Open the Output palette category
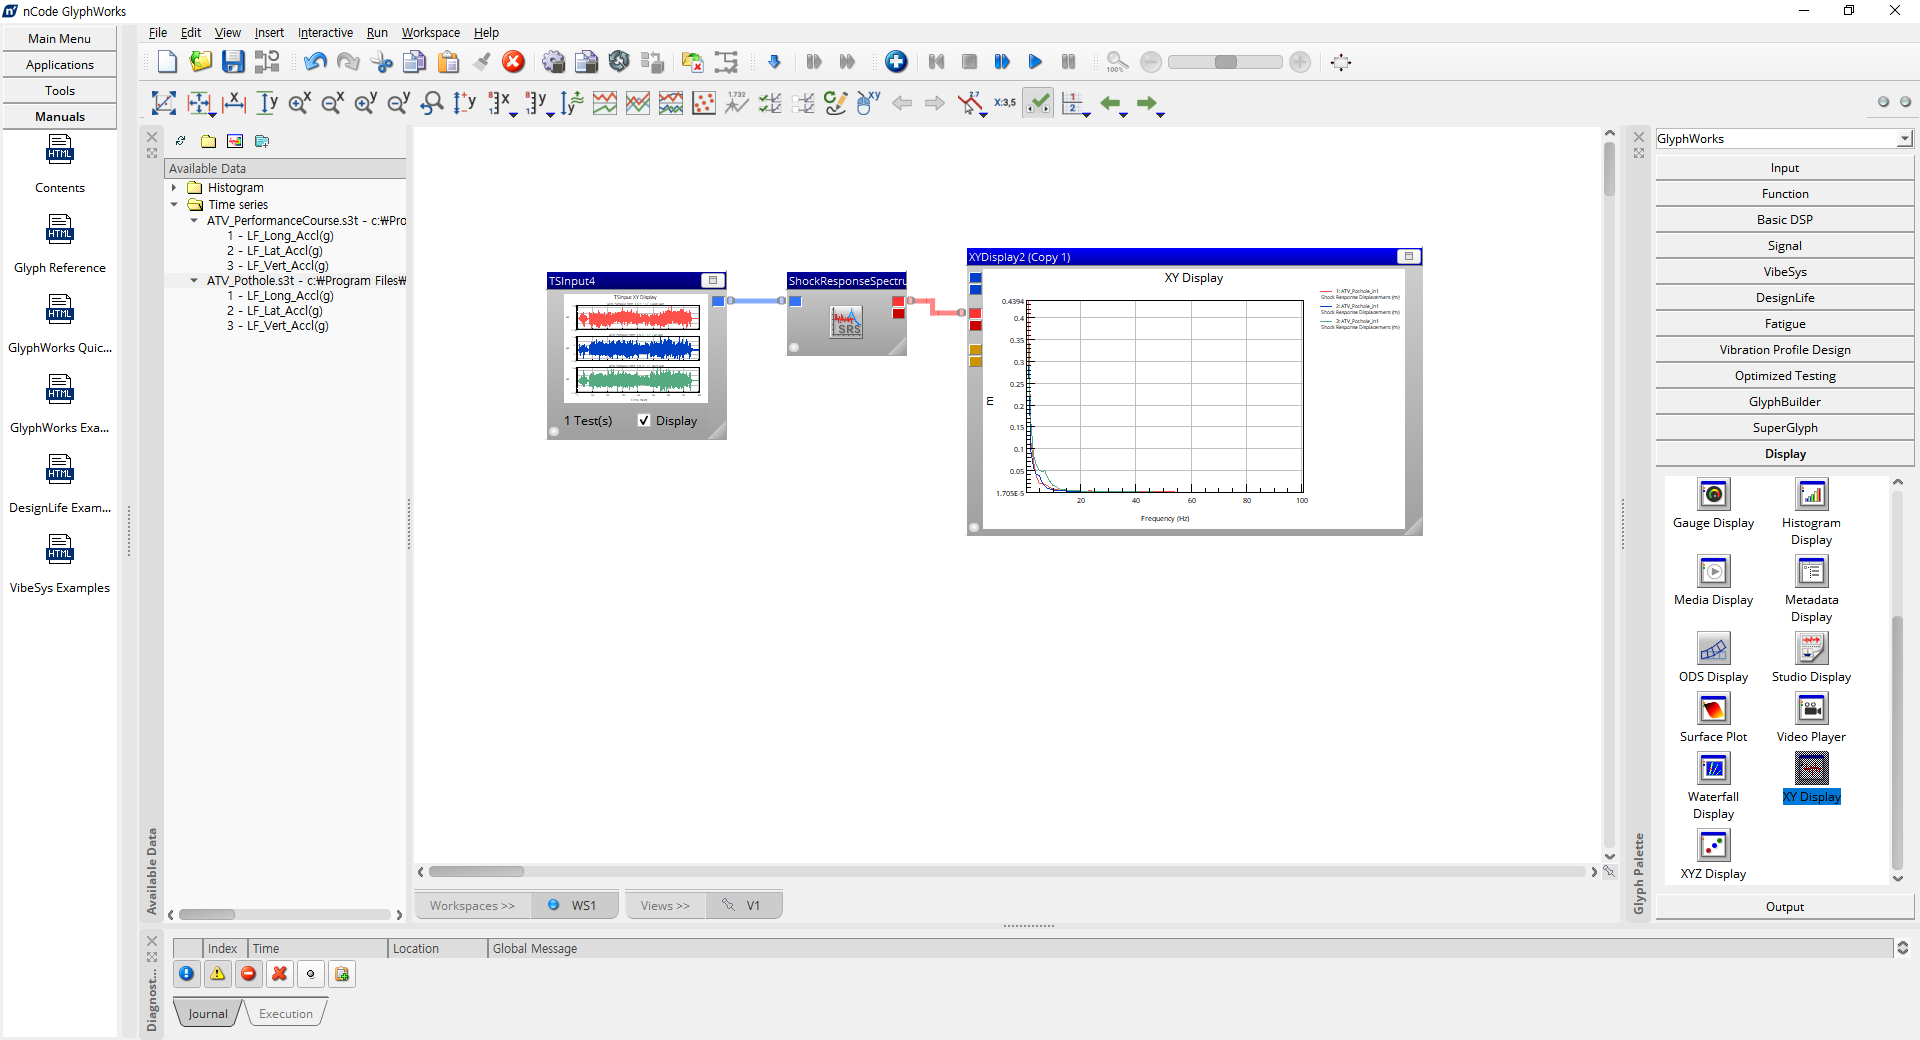The image size is (1920, 1040). (1785, 907)
